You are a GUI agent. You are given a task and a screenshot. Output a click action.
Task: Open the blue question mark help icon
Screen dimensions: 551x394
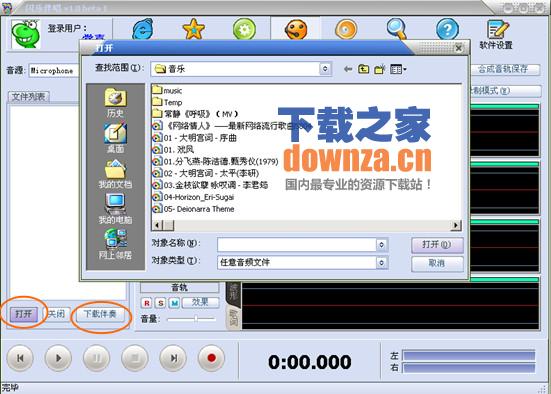(x=447, y=29)
